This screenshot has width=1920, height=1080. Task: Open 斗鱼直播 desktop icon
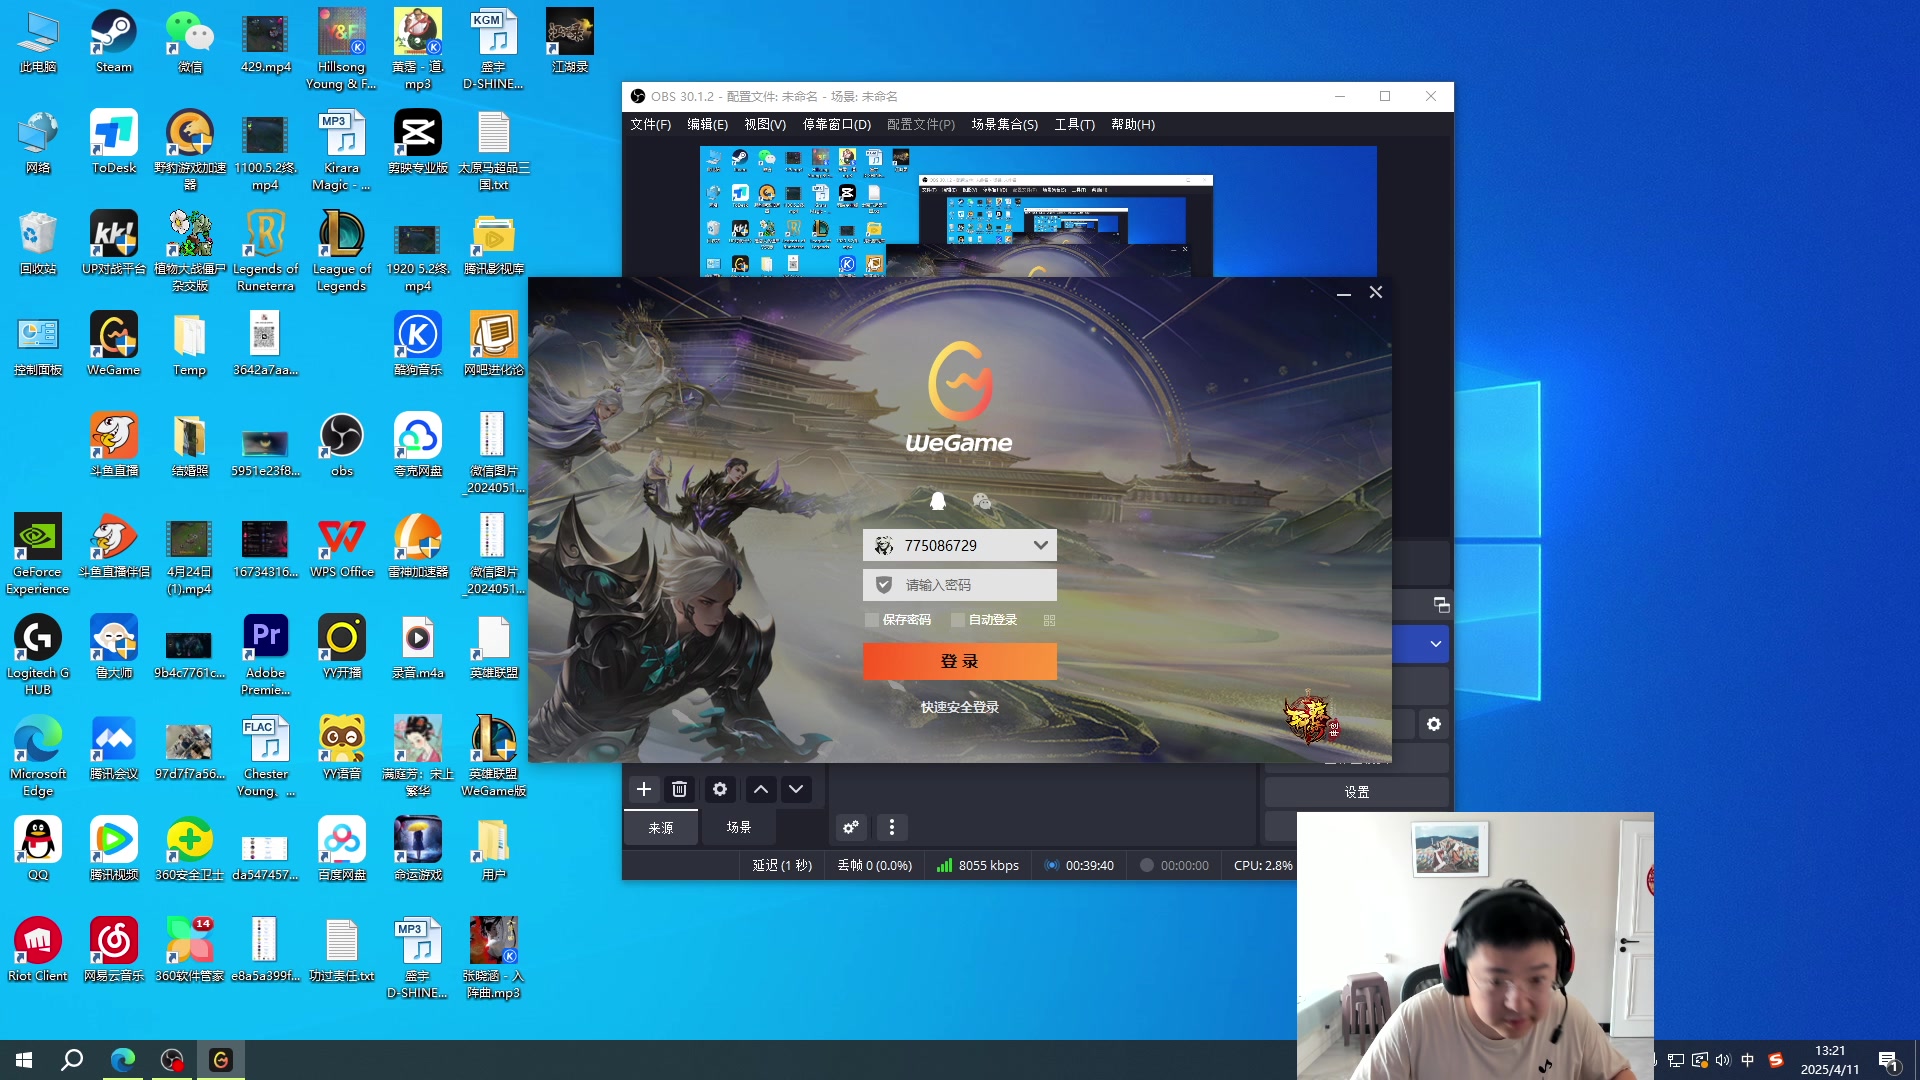pyautogui.click(x=114, y=446)
